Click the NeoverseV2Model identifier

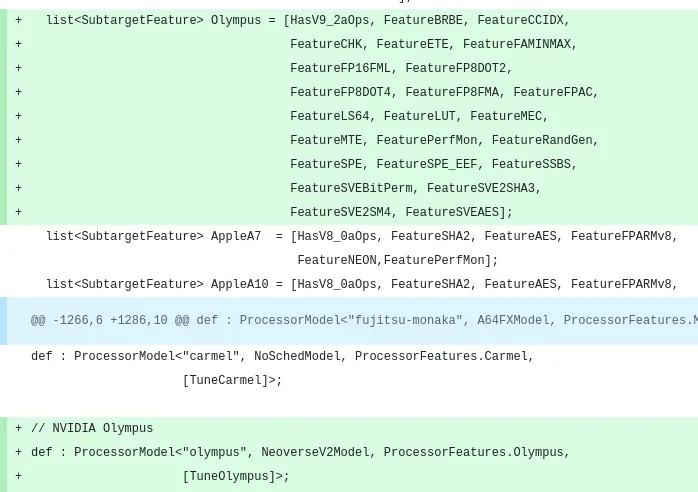pyautogui.click(x=315, y=453)
